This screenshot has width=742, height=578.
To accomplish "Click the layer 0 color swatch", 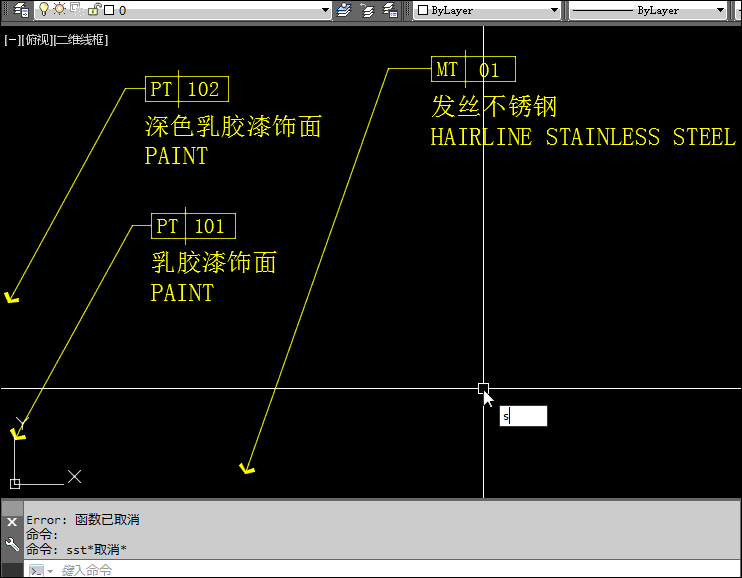I will point(108,10).
